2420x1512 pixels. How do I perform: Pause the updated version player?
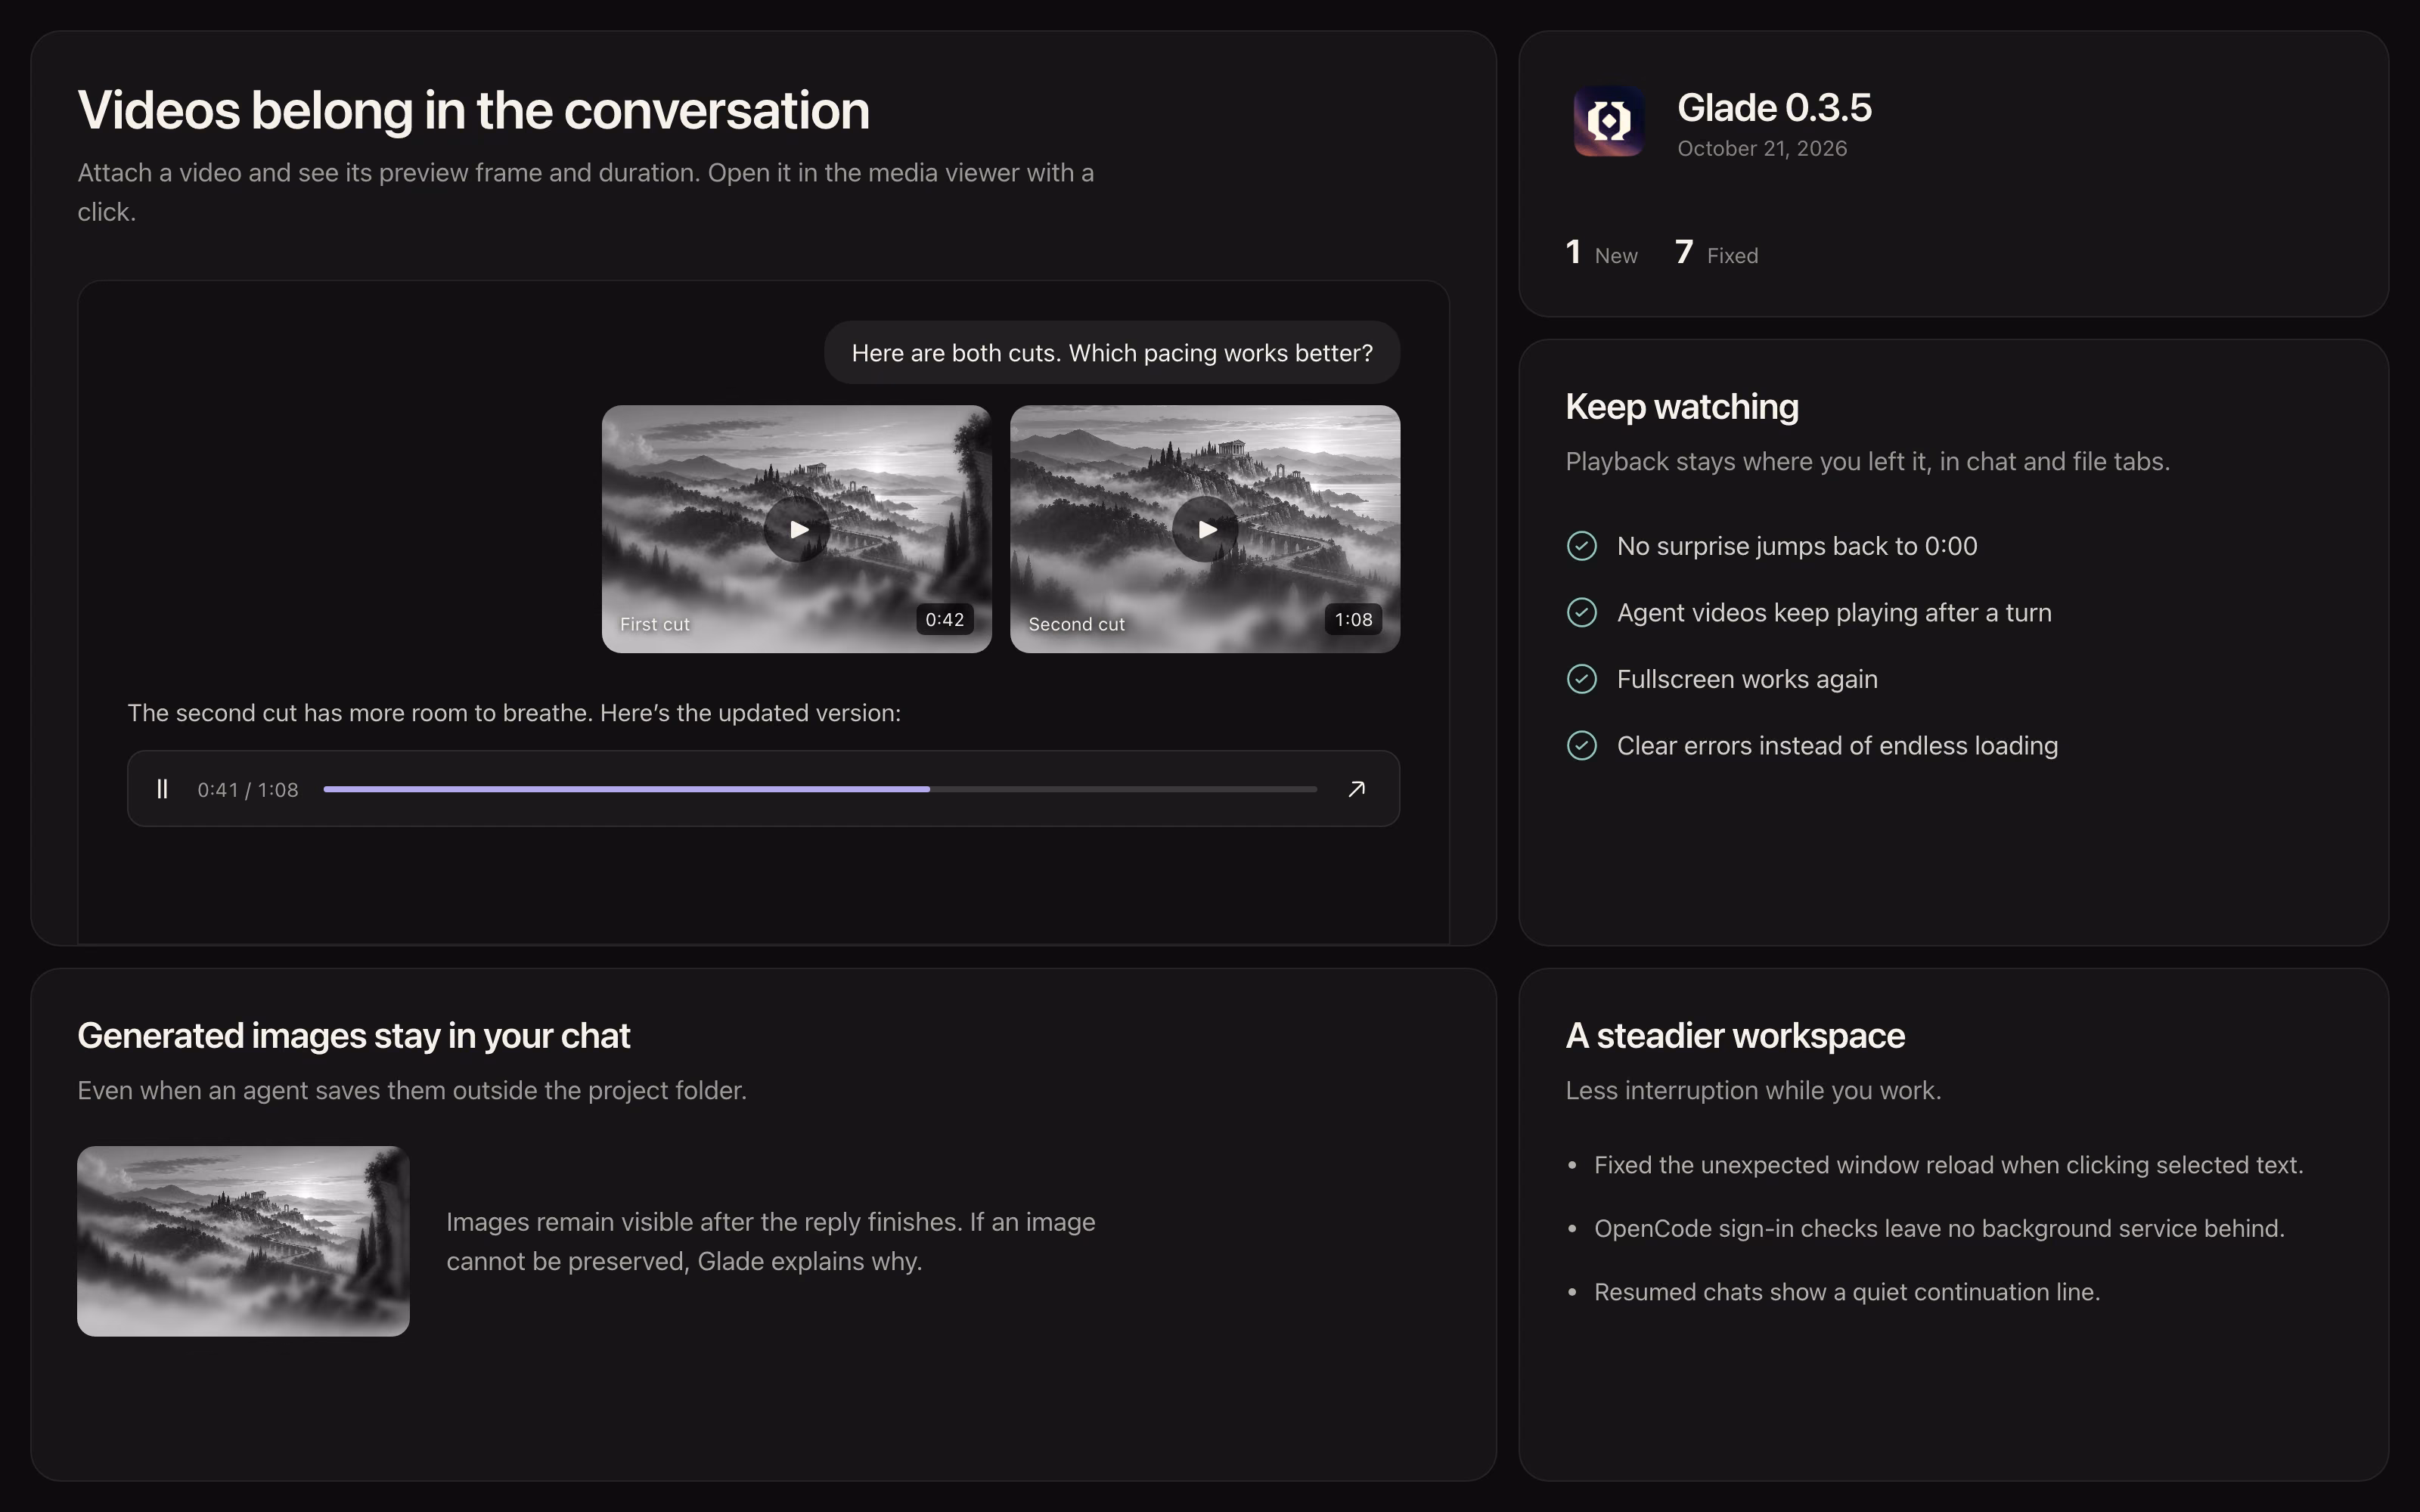[x=162, y=789]
